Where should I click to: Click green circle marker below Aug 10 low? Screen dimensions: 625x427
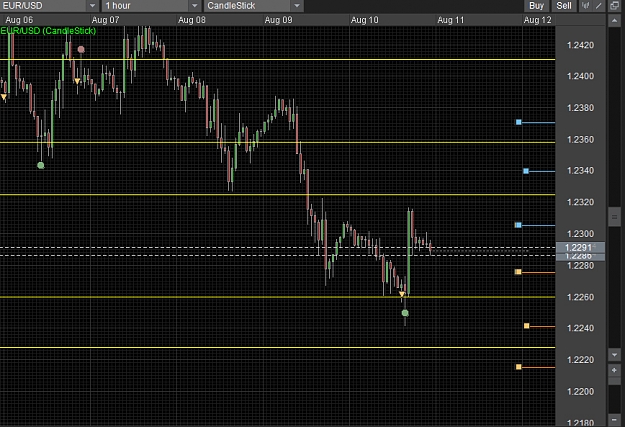click(405, 313)
